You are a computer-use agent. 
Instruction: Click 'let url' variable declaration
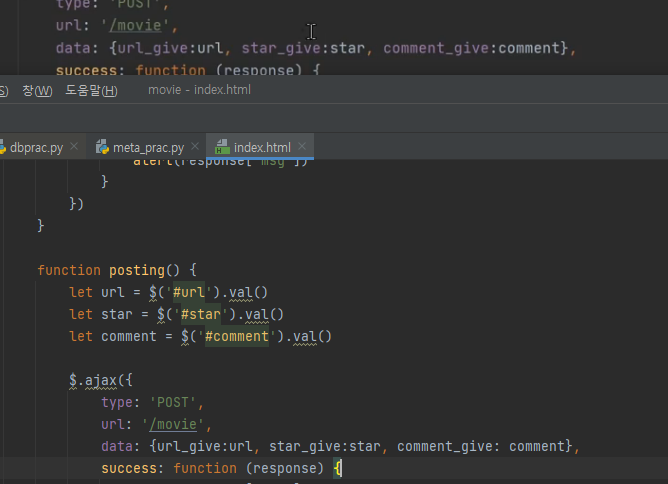(97, 292)
